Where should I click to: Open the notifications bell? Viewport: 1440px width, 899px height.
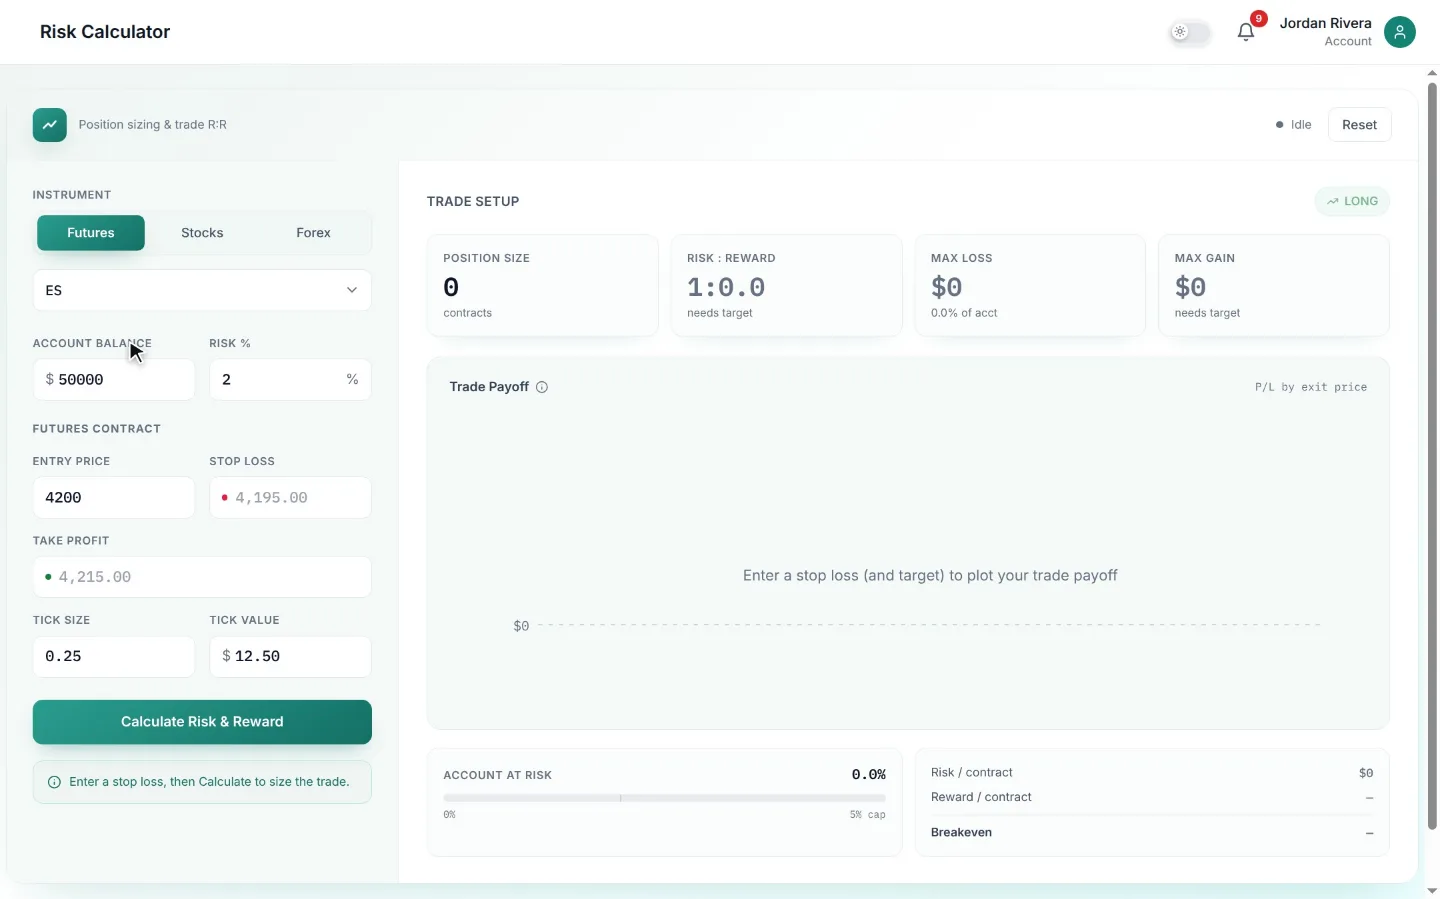(1246, 32)
